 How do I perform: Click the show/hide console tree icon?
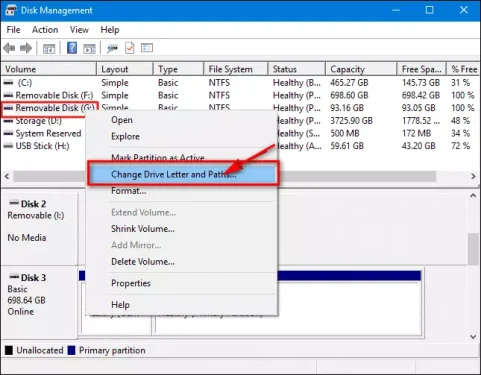pyautogui.click(x=49, y=49)
